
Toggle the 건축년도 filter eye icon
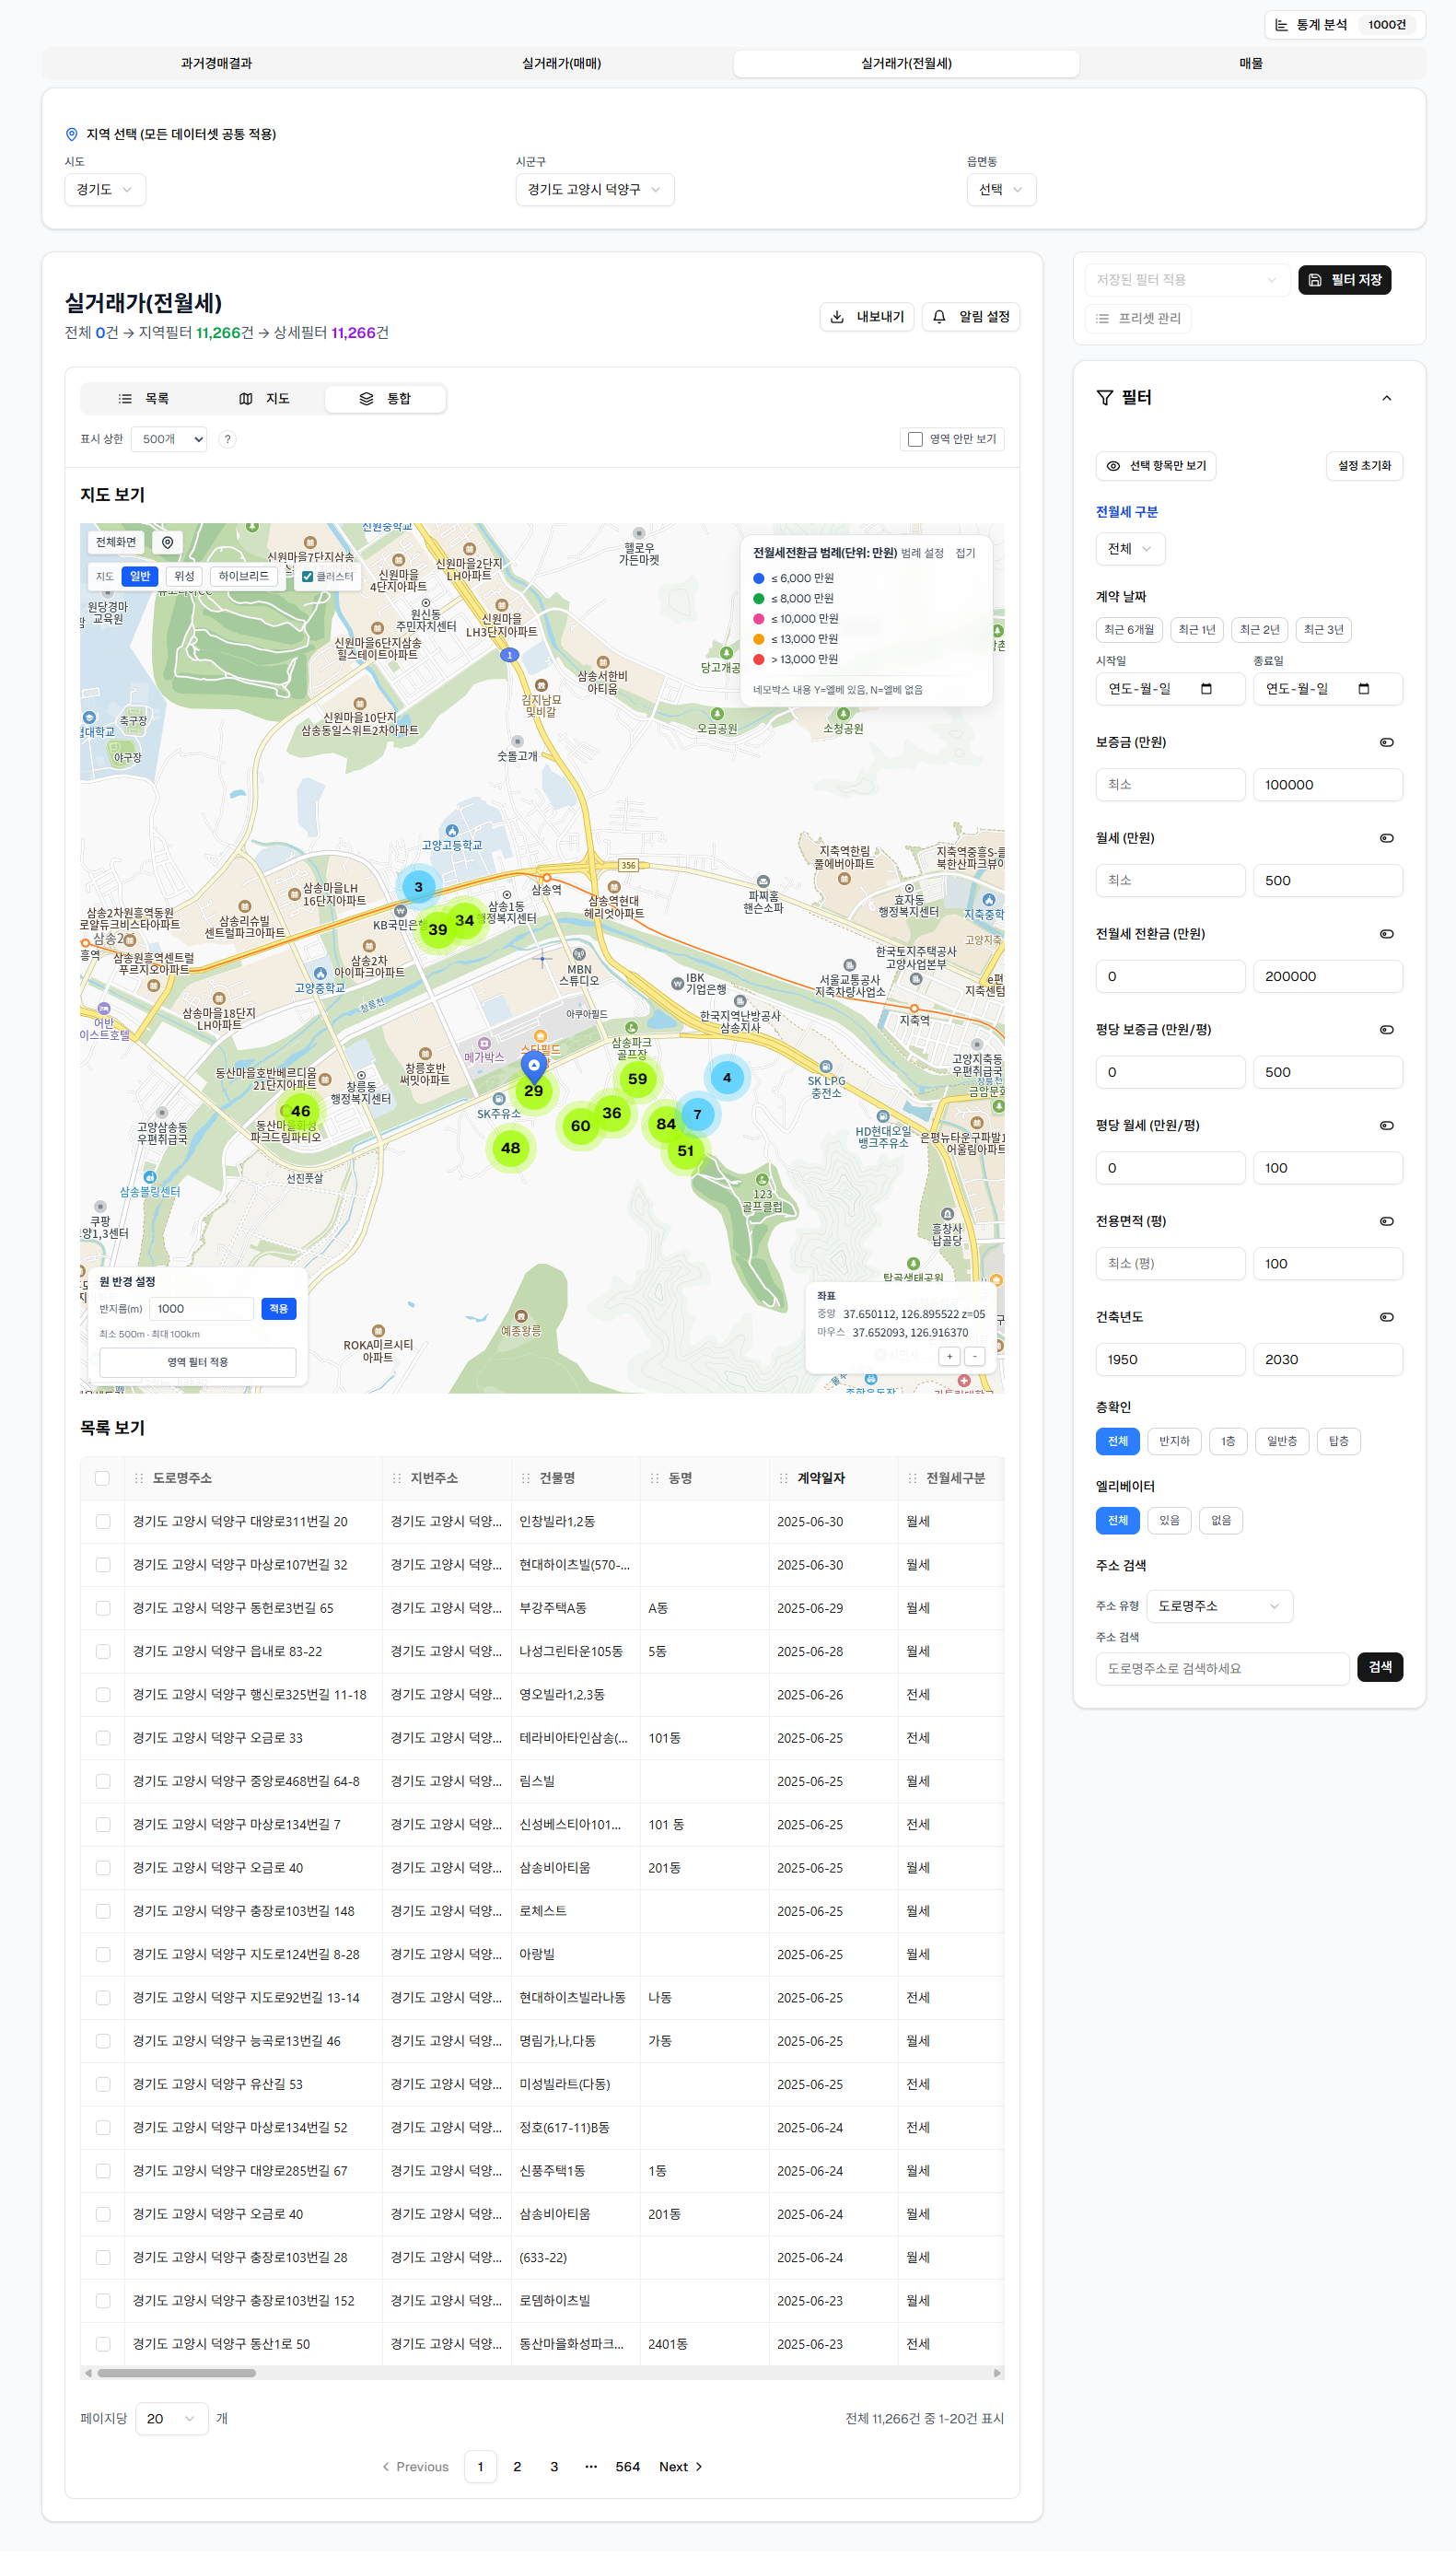[1386, 1317]
